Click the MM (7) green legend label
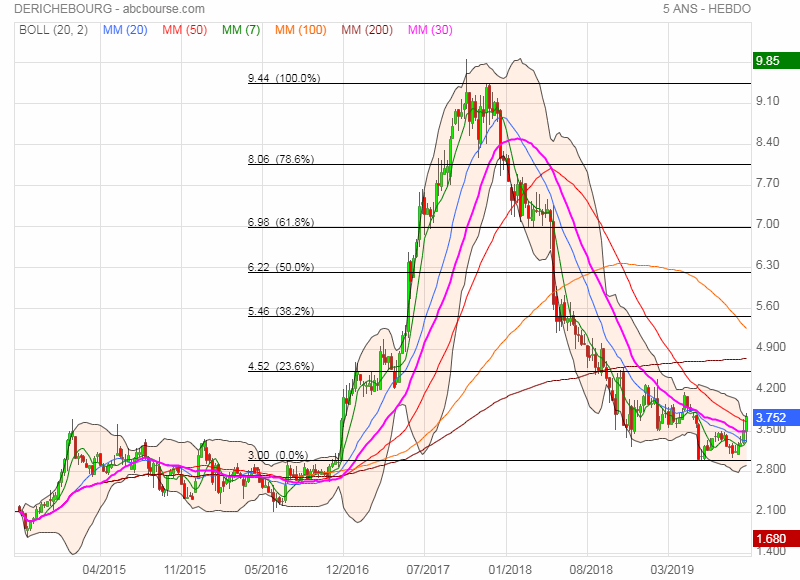800x580 pixels. (x=241, y=30)
